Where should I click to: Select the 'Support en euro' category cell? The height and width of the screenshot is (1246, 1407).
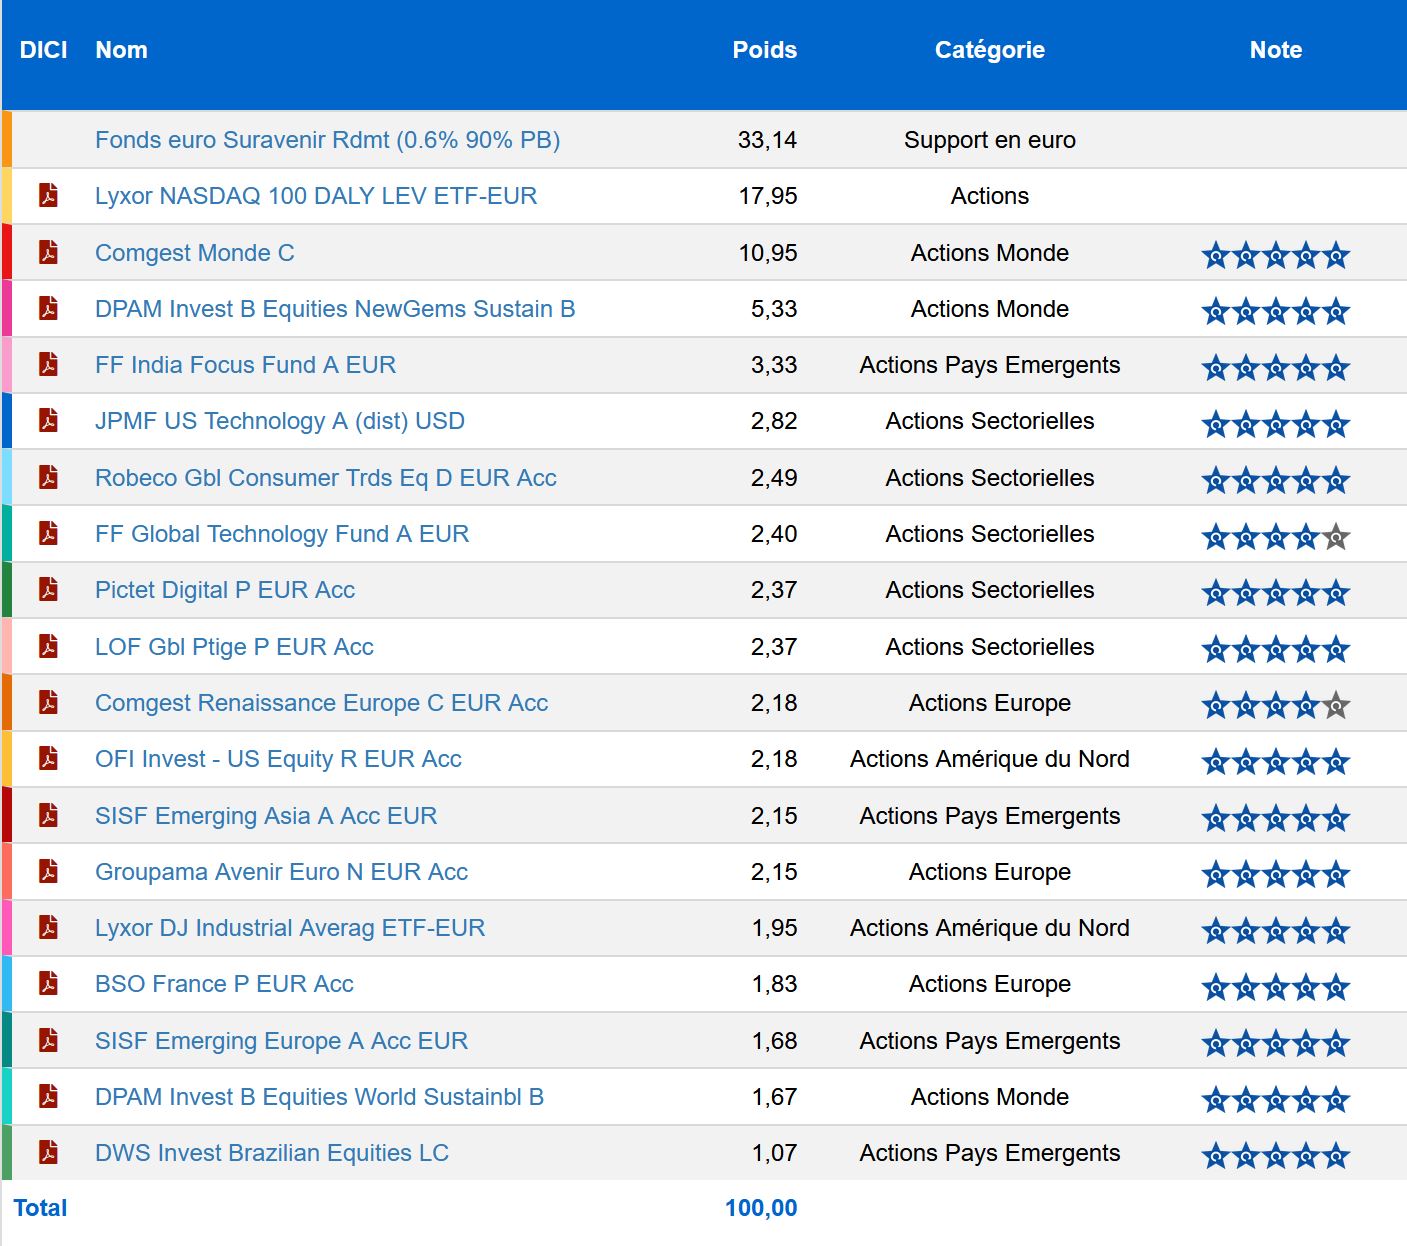pyautogui.click(x=990, y=140)
